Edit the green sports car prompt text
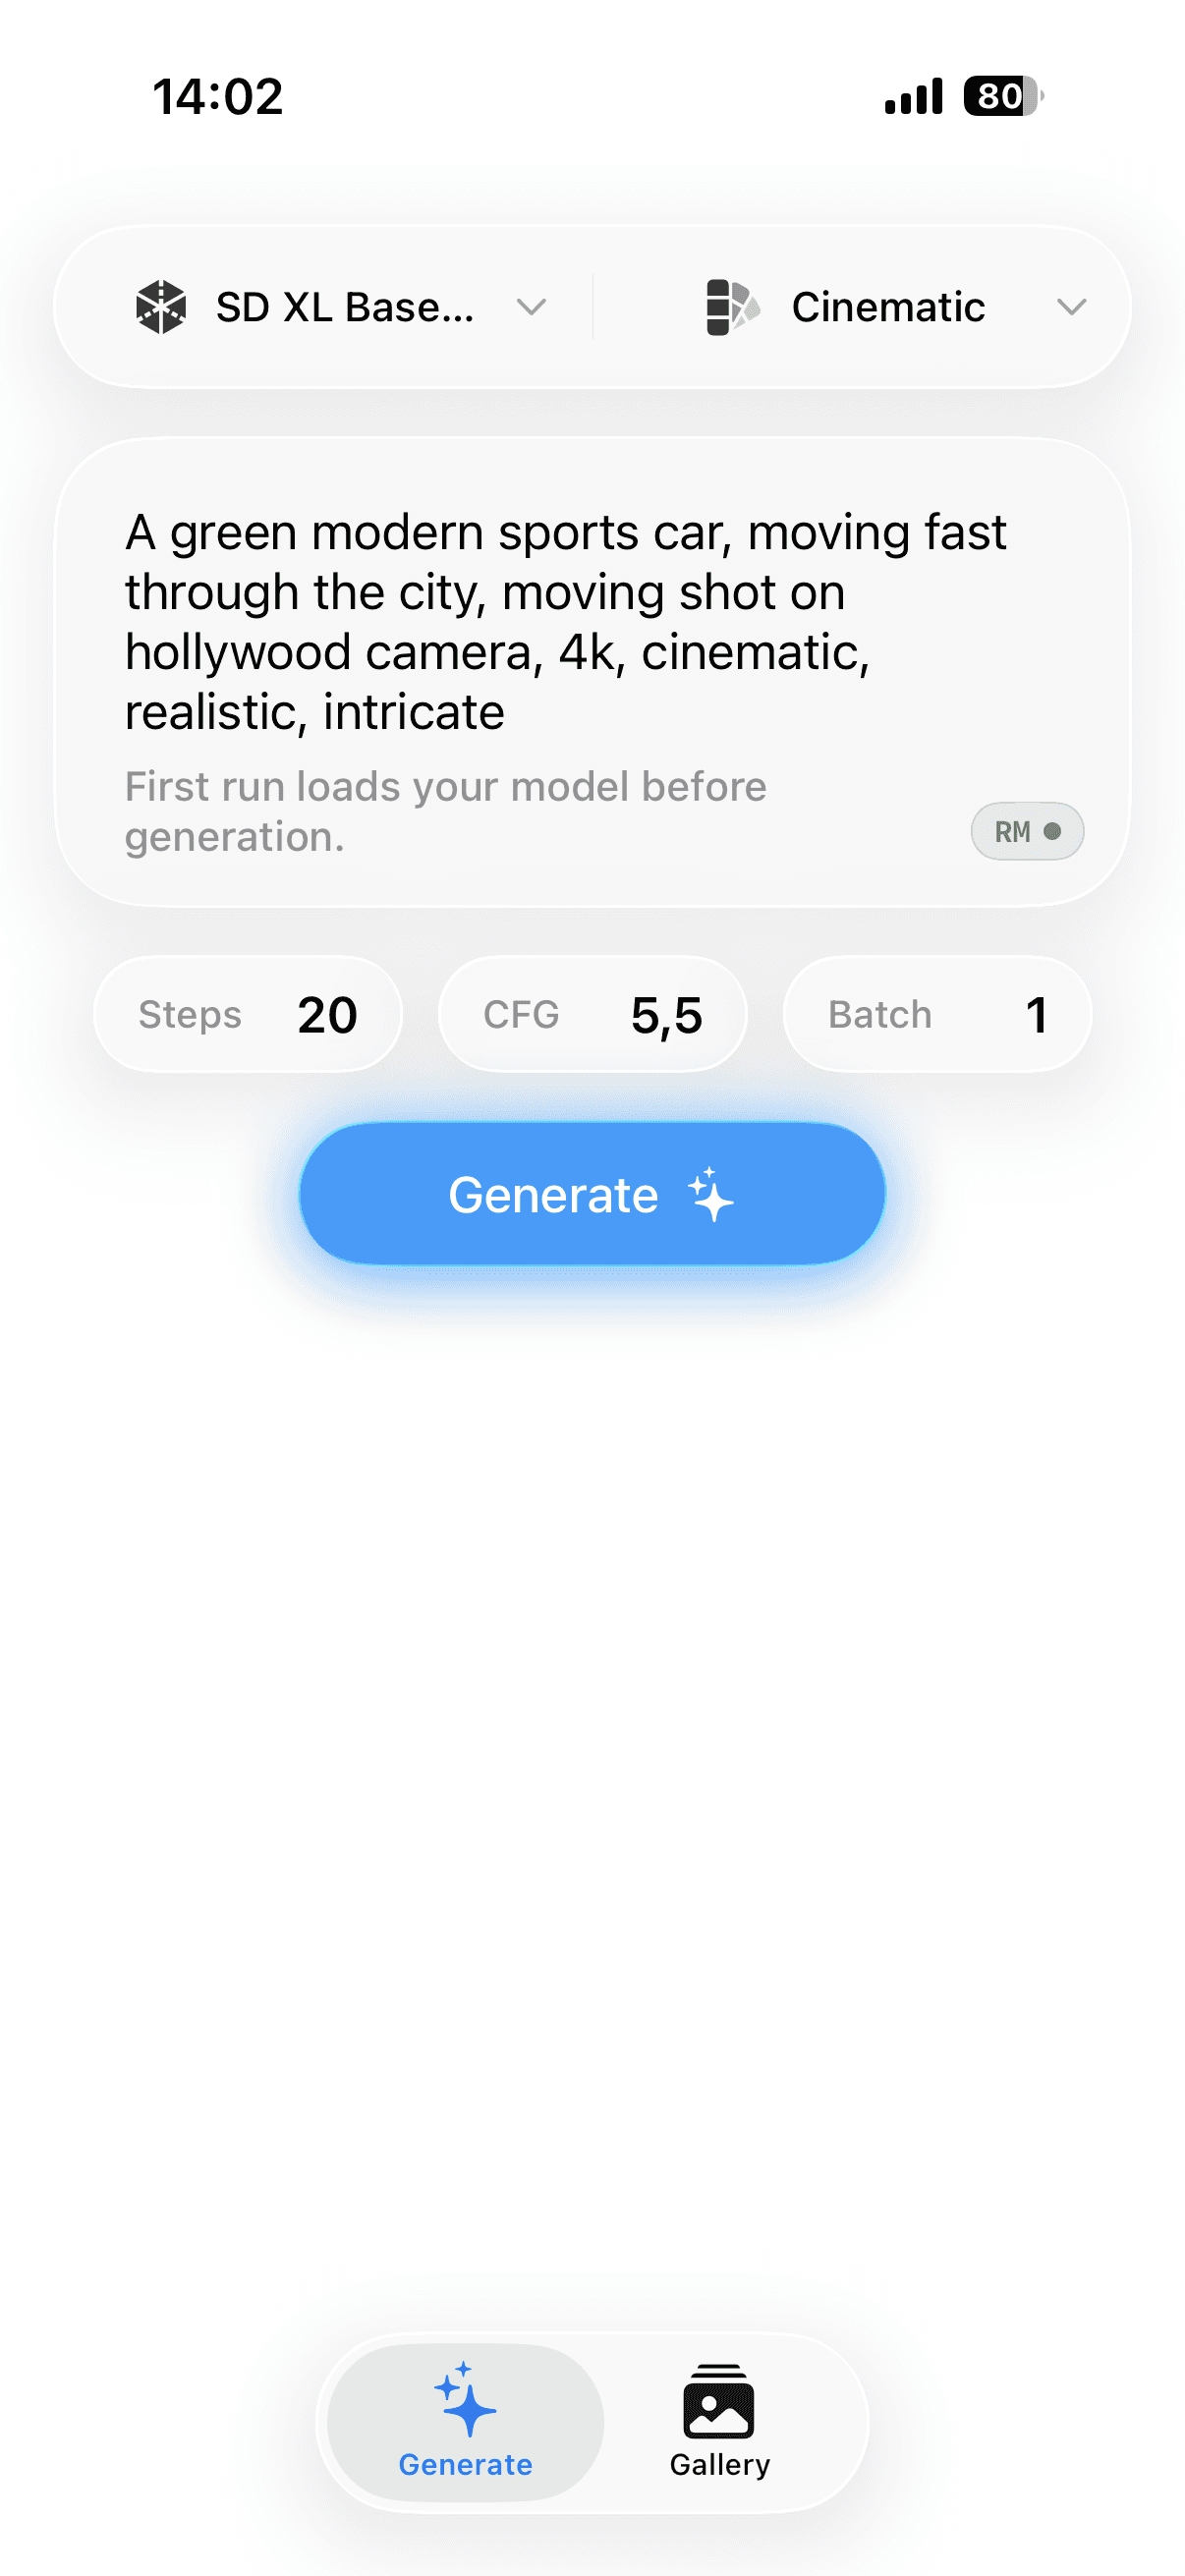Viewport: 1185px width, 2576px height. tap(565, 622)
